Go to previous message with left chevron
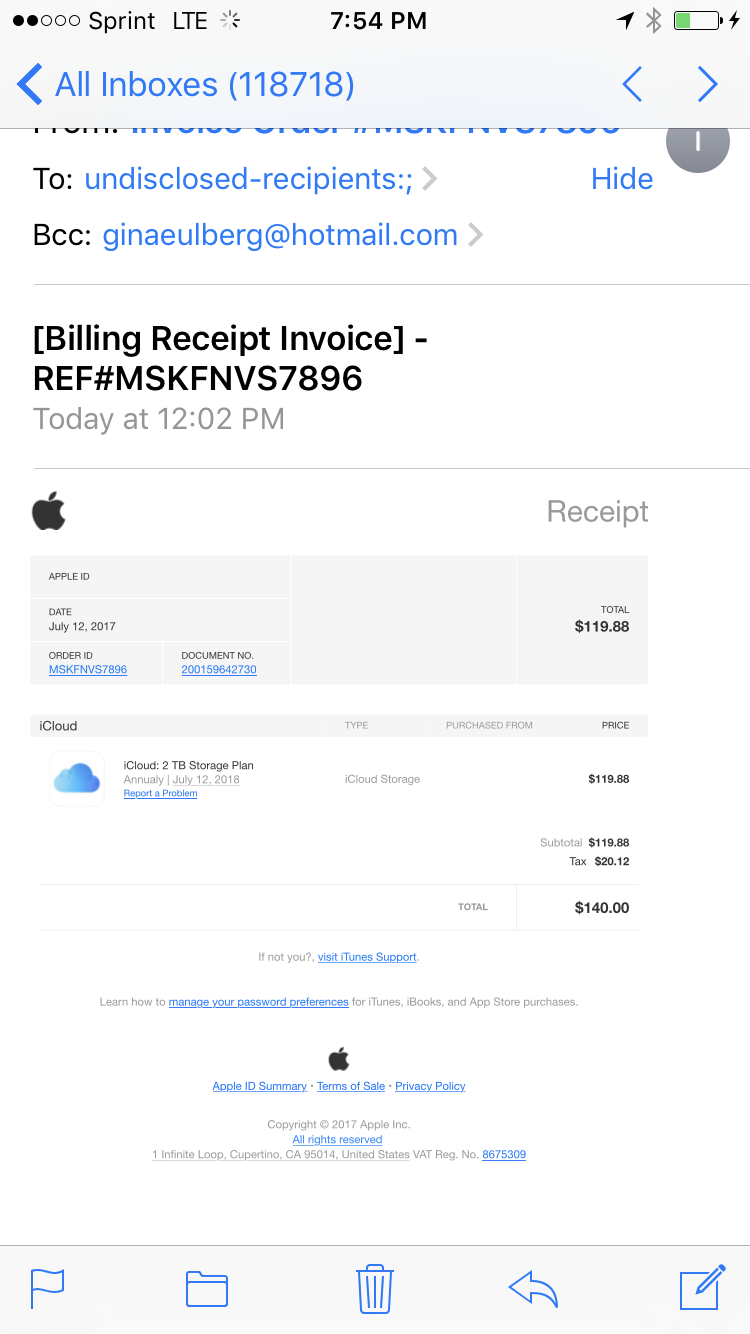The height and width of the screenshot is (1334, 750). [632, 85]
